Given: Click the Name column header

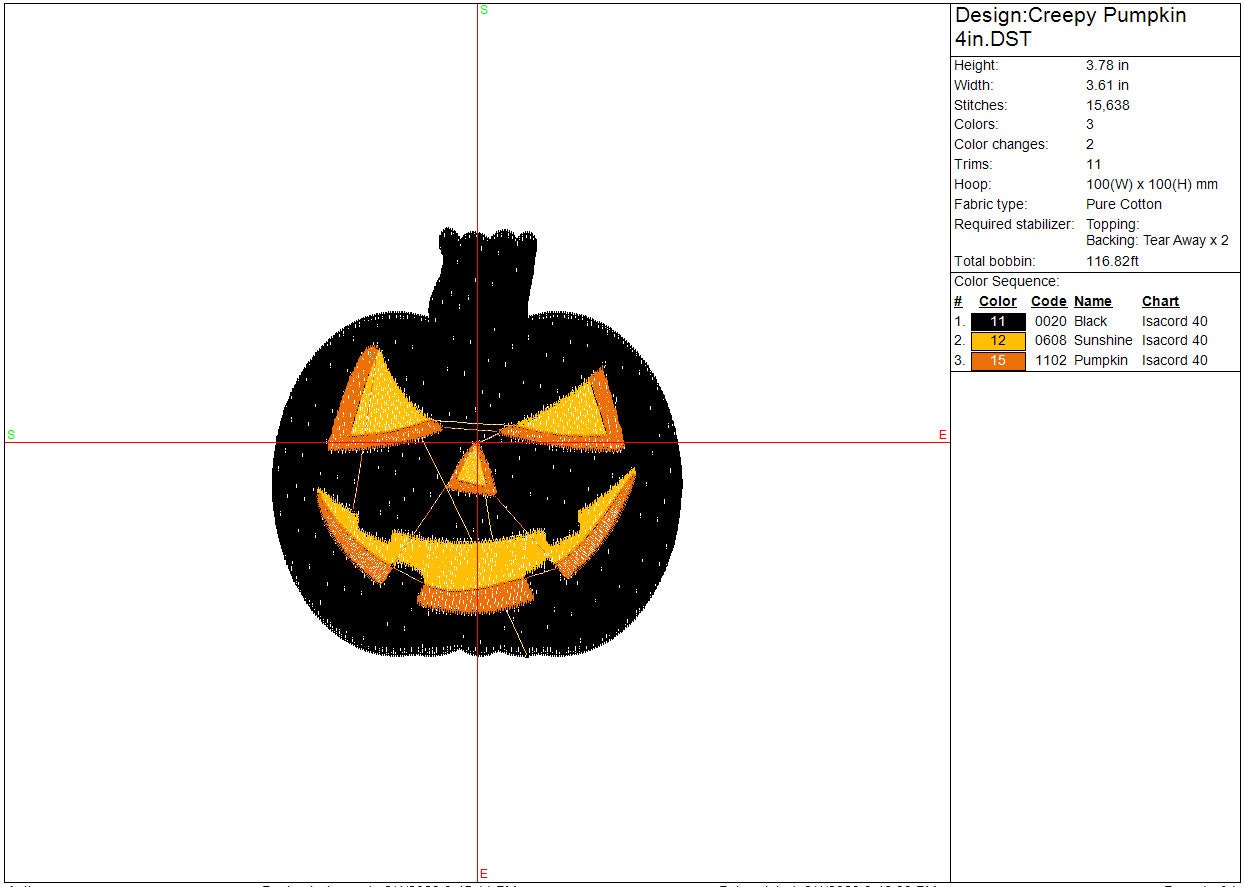Looking at the screenshot, I should (x=1092, y=301).
